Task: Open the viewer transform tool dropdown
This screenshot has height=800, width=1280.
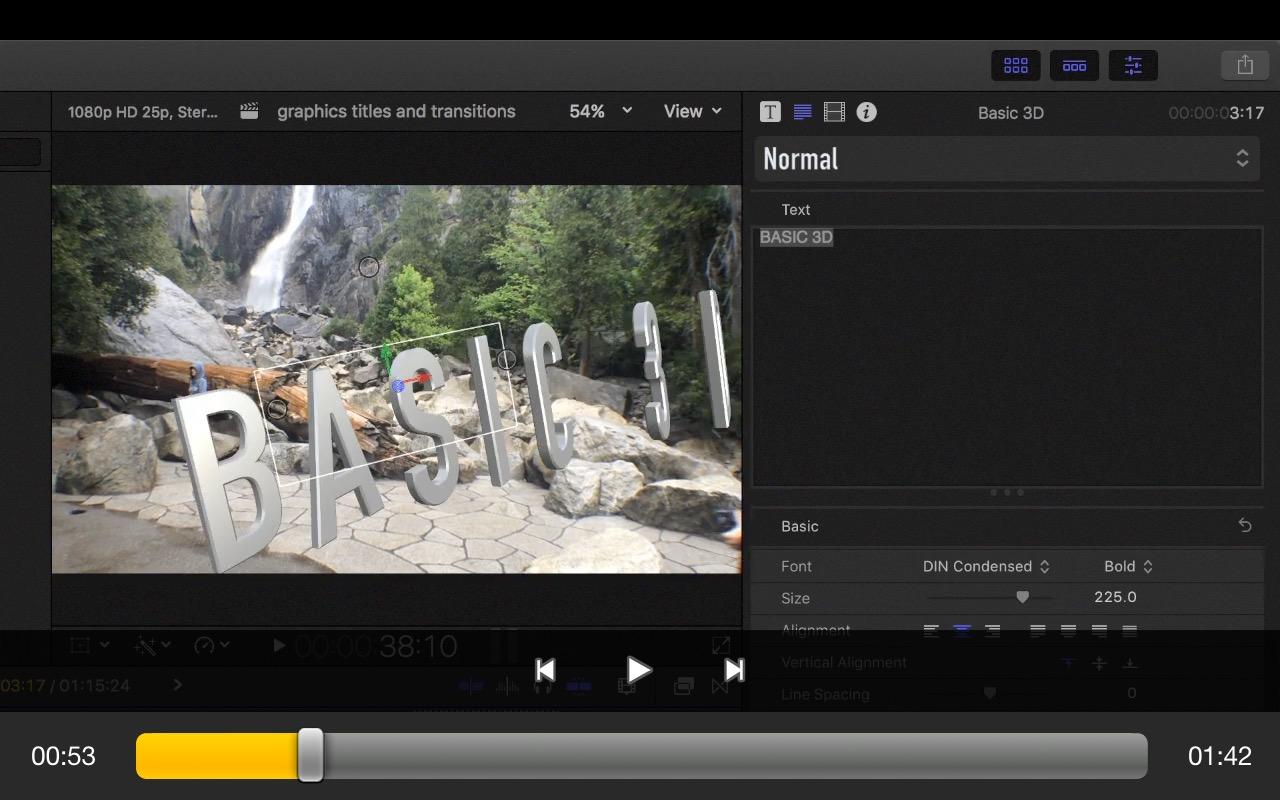Action: (90, 646)
